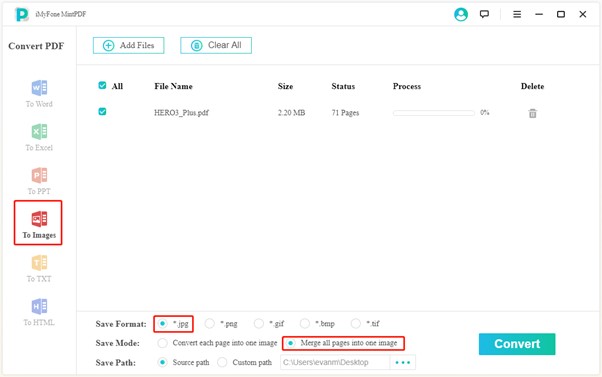The height and width of the screenshot is (377, 602).
Task: Open the hamburger menu icon
Action: tap(517, 15)
